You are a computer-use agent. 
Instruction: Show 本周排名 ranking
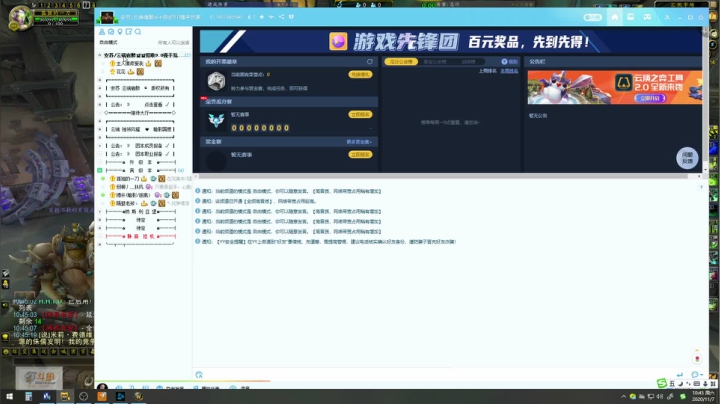(x=509, y=71)
